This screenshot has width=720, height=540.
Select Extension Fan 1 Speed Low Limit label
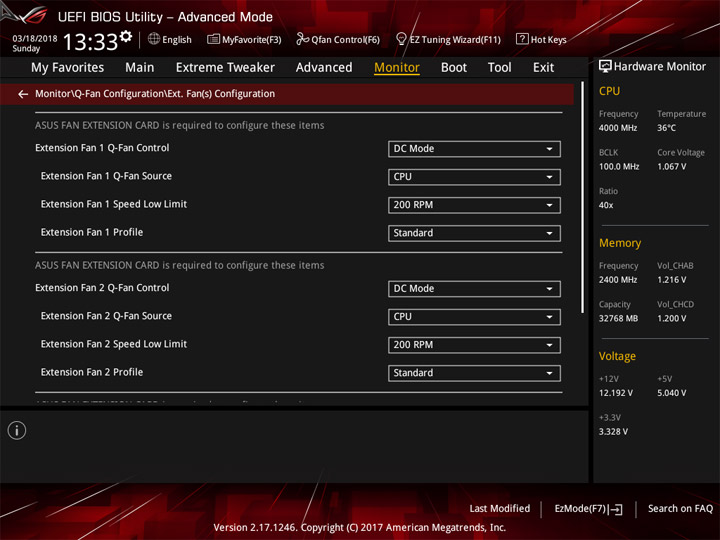113,204
